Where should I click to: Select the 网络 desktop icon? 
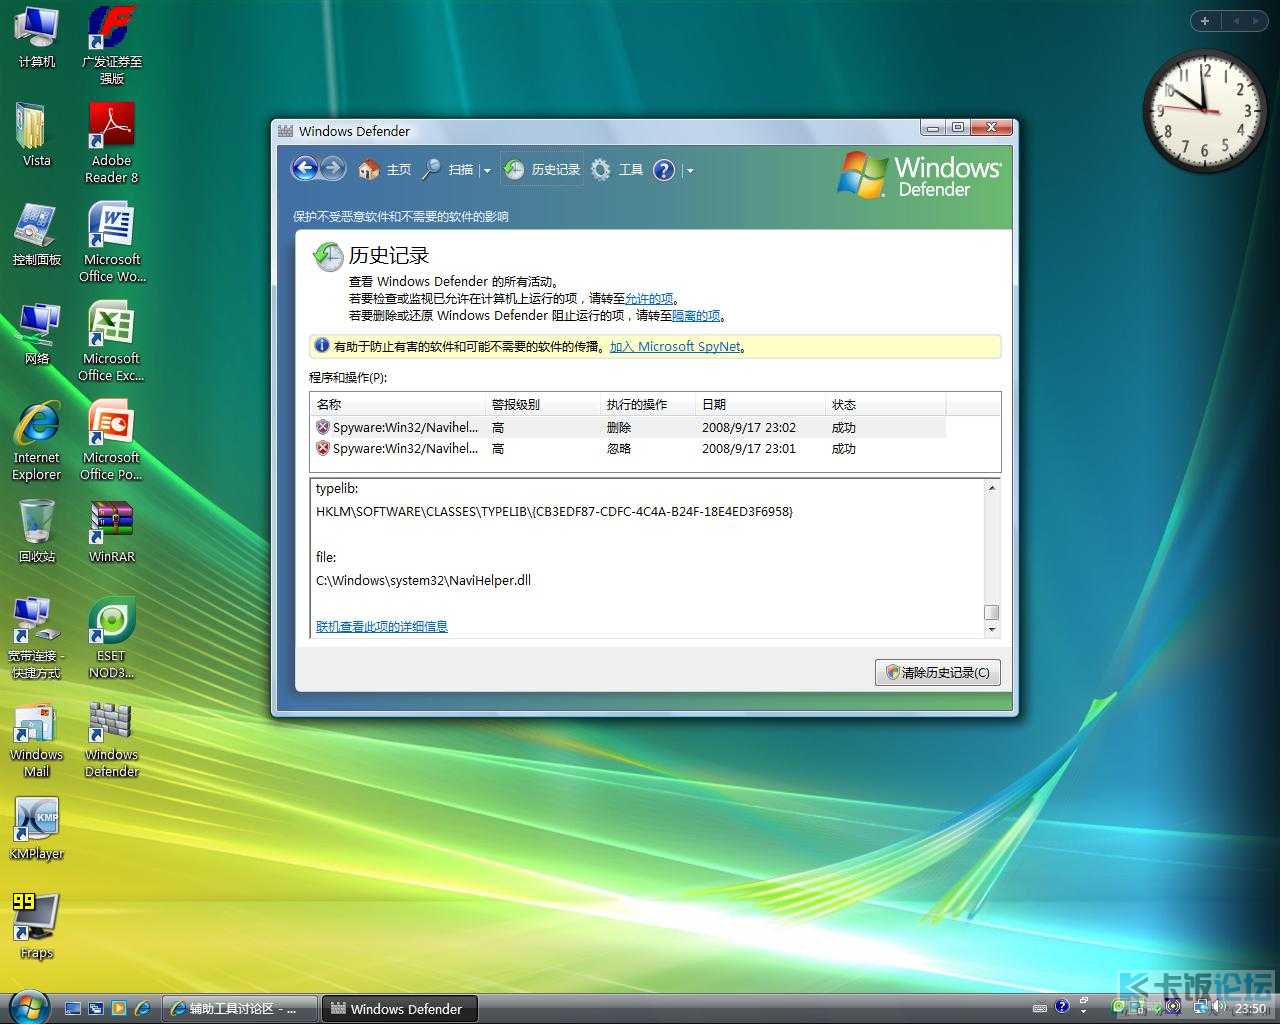click(x=37, y=333)
